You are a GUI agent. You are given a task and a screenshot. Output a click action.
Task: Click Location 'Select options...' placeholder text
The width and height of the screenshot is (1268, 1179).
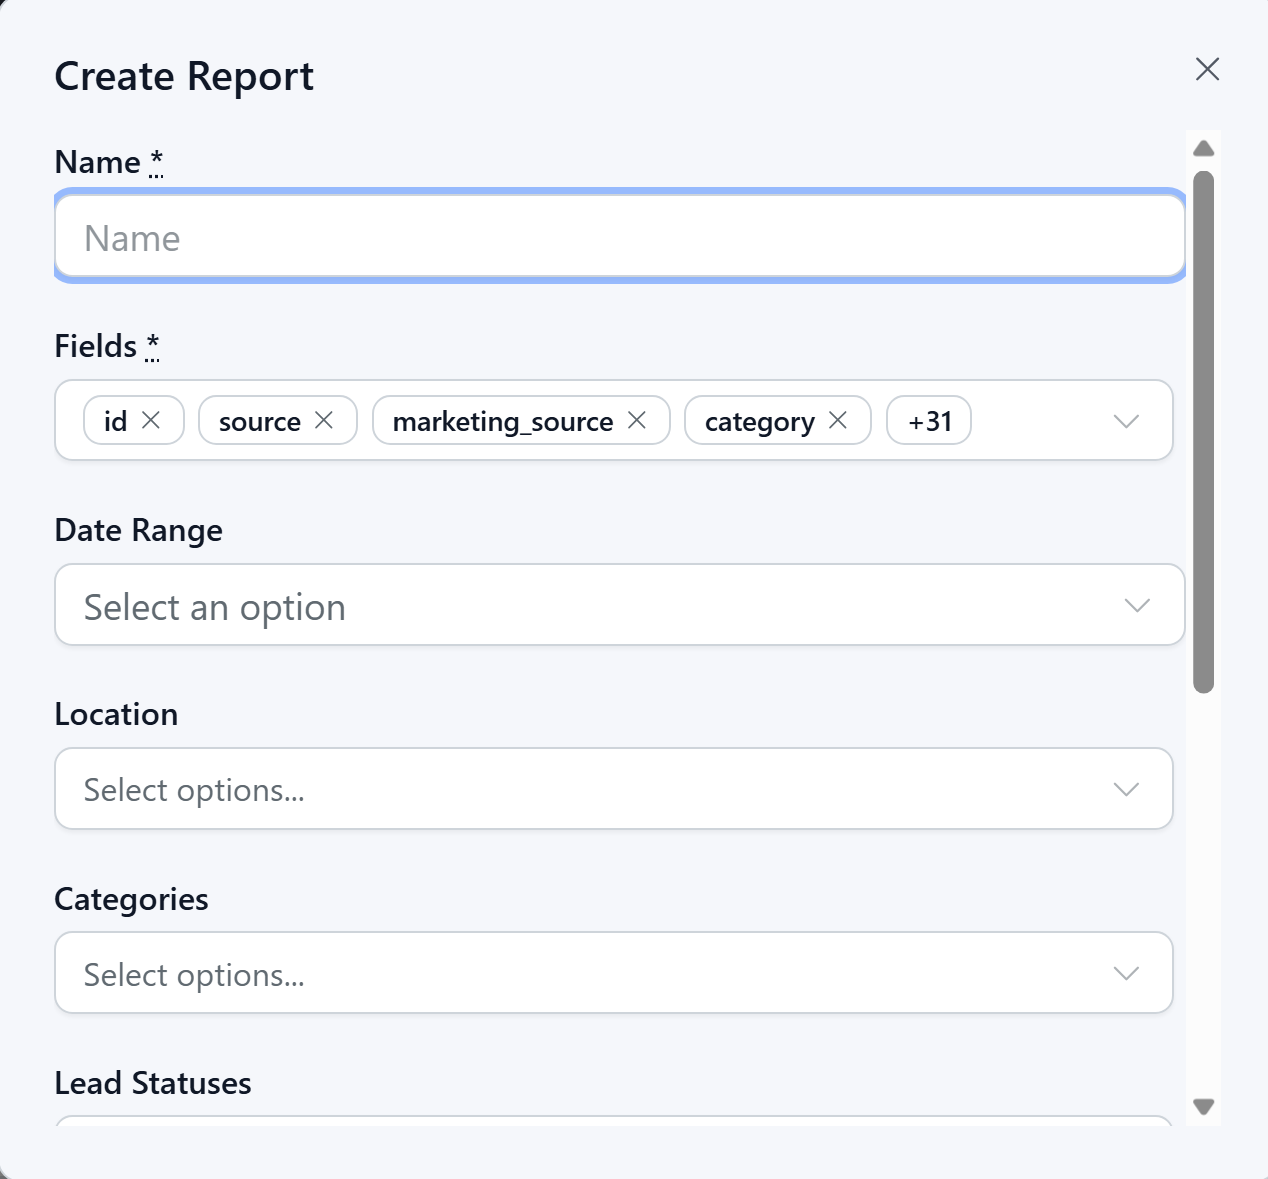194,791
